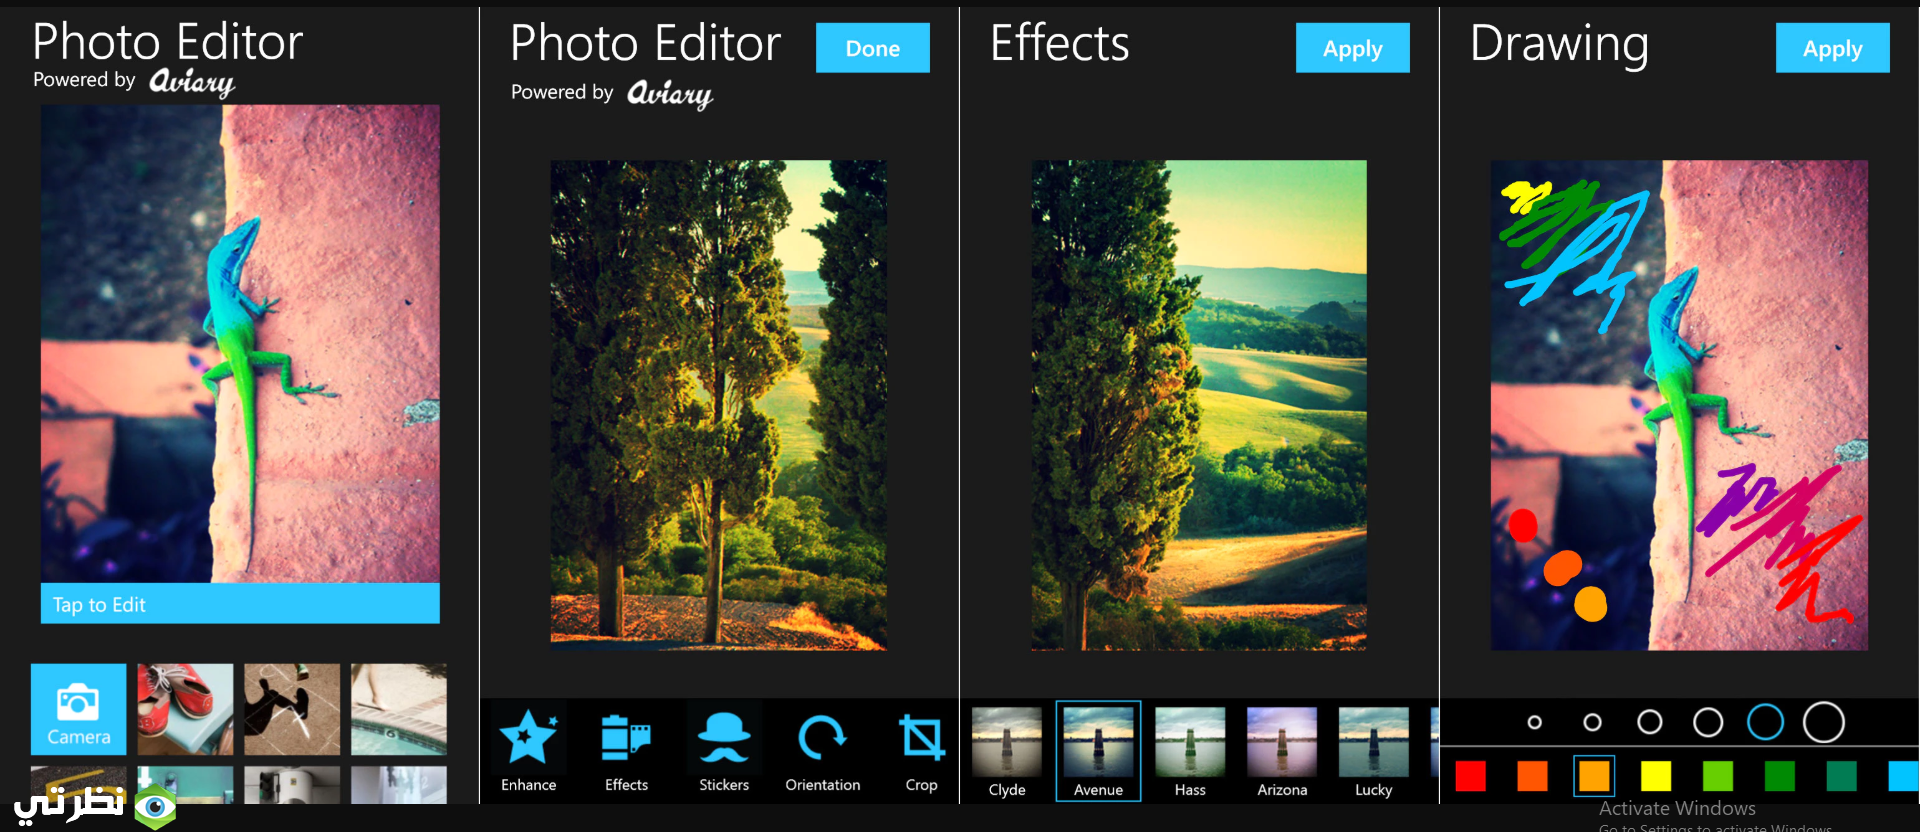Choose the Clyde effect filter
The image size is (1920, 832).
(x=1007, y=752)
